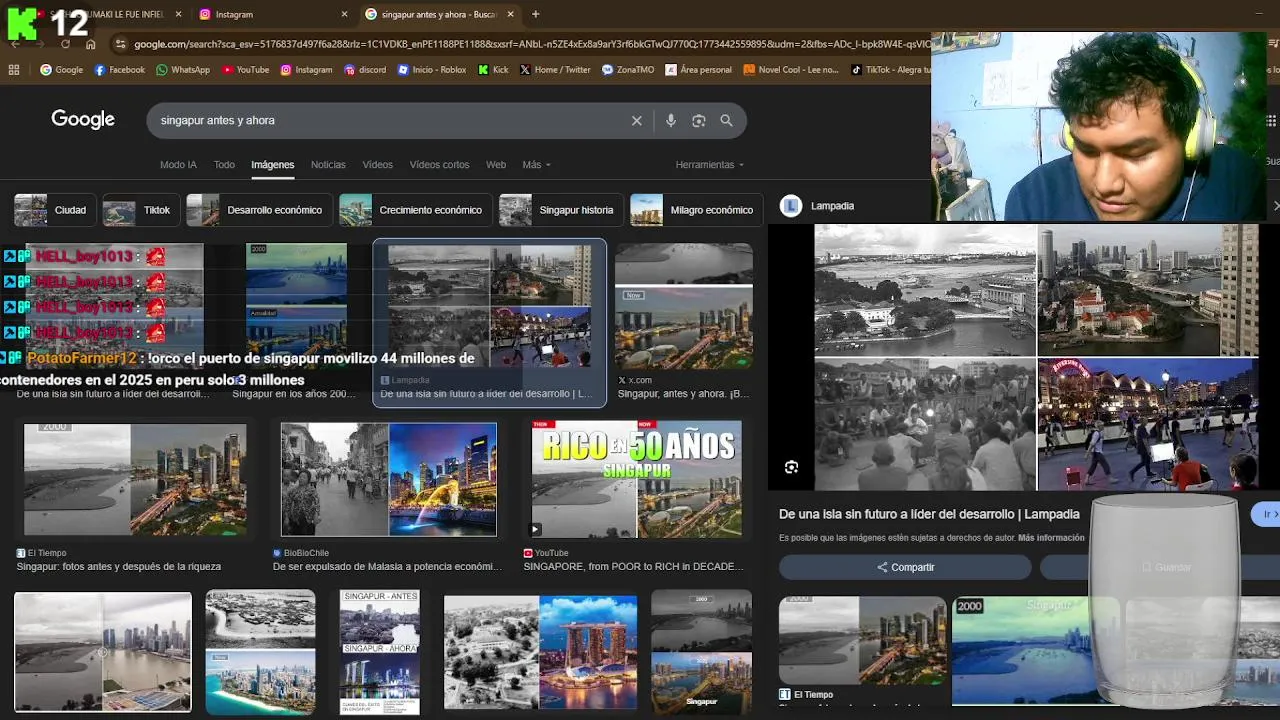Submit search with magnifying glass icon

click(x=726, y=120)
